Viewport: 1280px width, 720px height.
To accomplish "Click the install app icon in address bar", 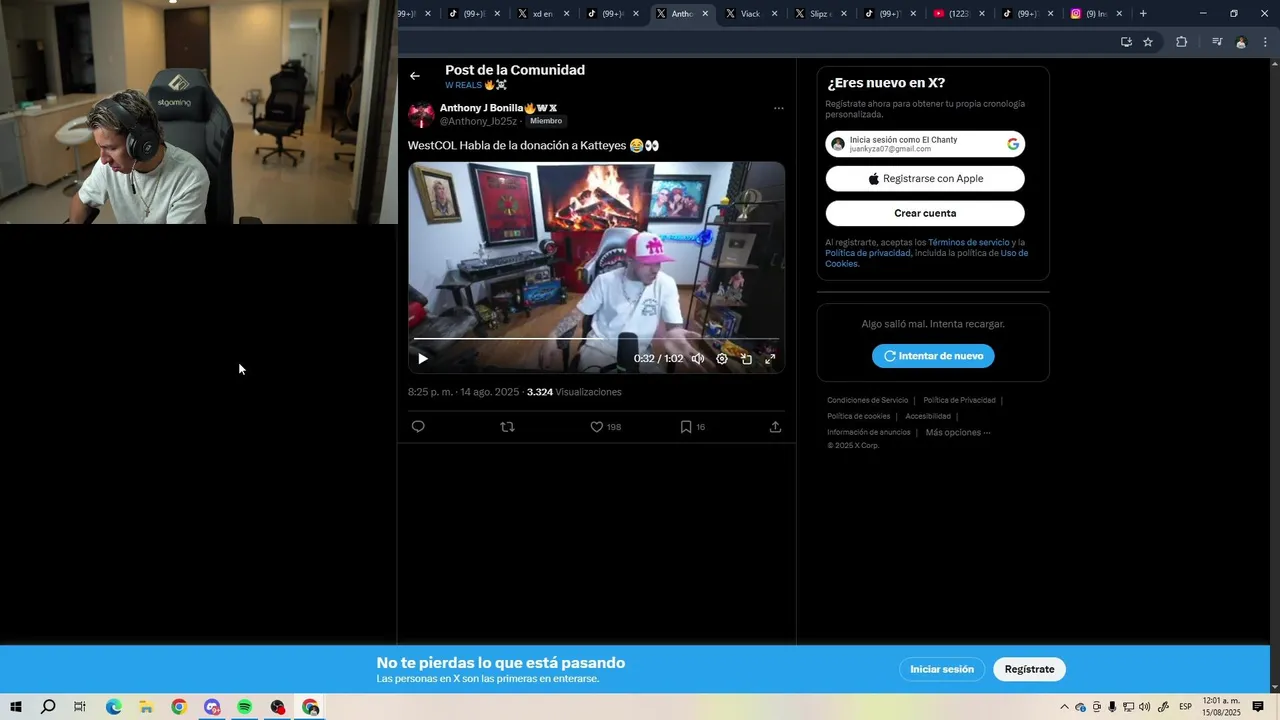I will (x=1126, y=42).
